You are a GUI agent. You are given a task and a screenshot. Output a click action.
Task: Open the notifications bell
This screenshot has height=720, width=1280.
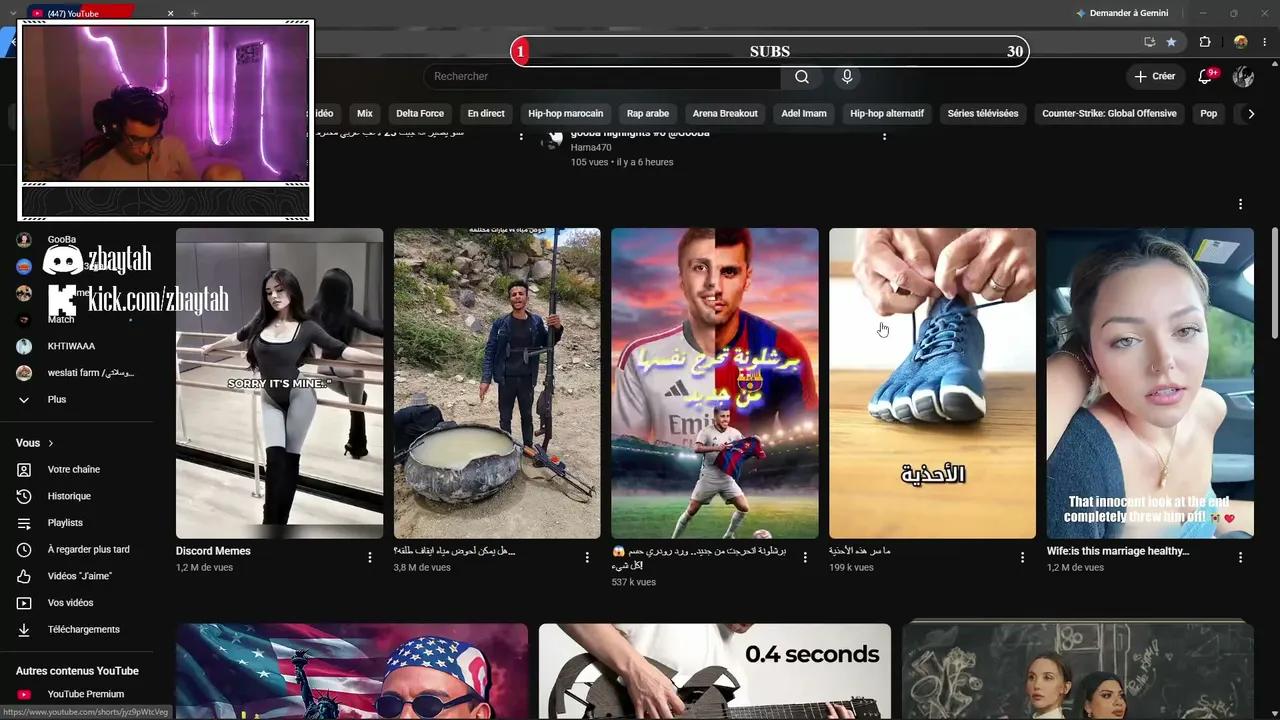pos(1205,76)
